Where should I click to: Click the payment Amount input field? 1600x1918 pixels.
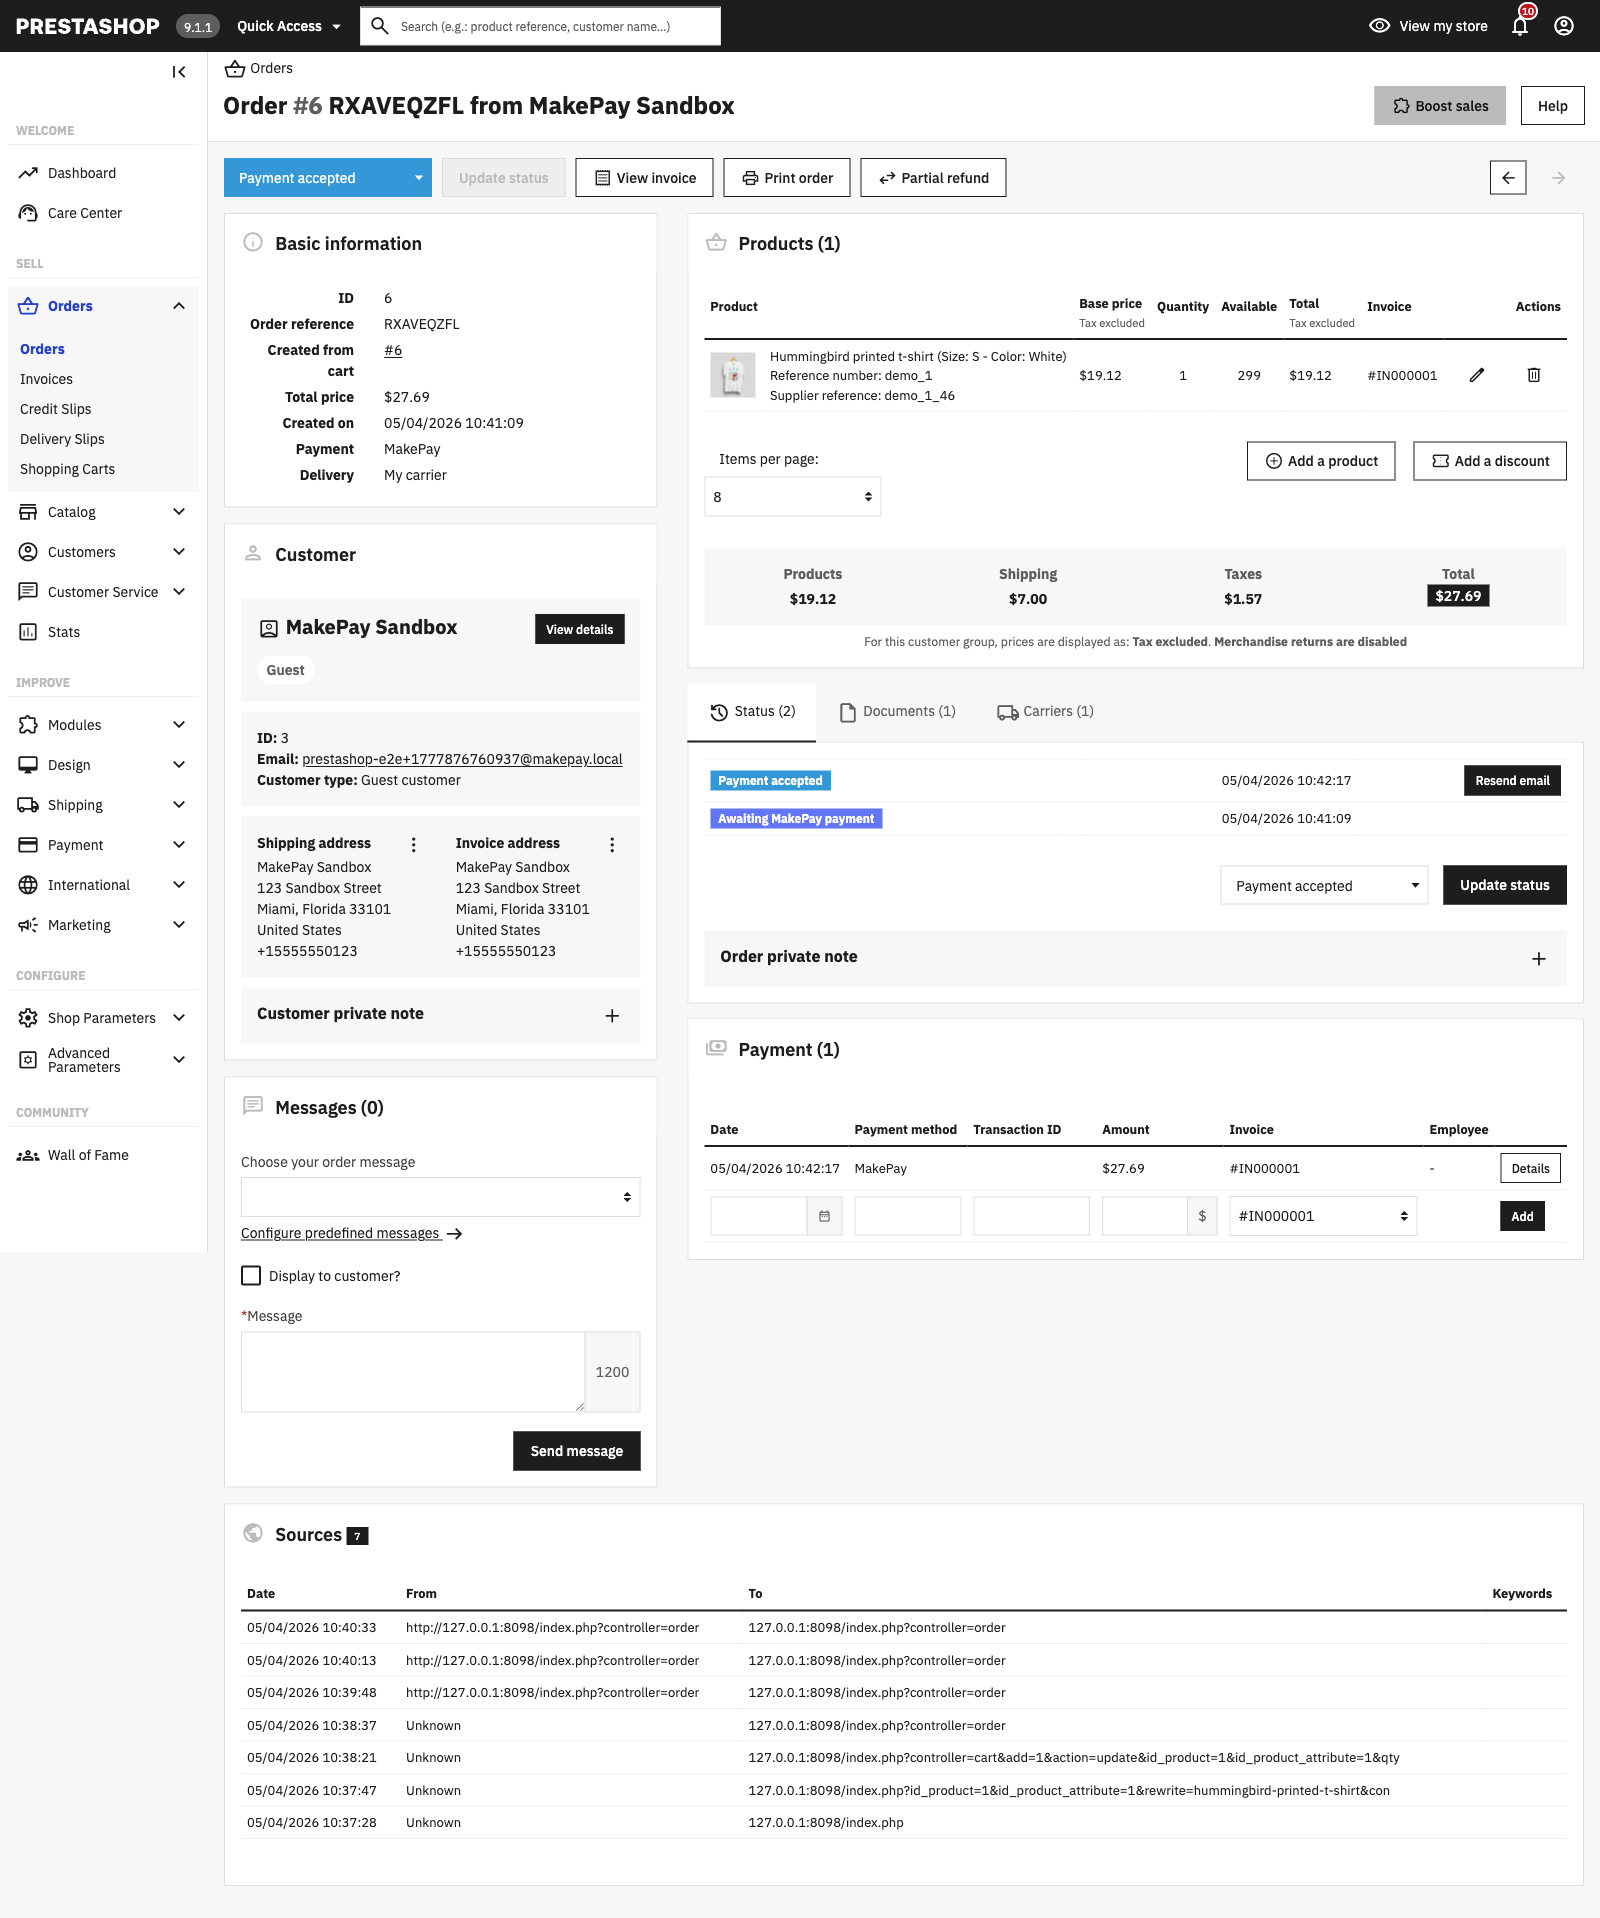pyautogui.click(x=1145, y=1216)
